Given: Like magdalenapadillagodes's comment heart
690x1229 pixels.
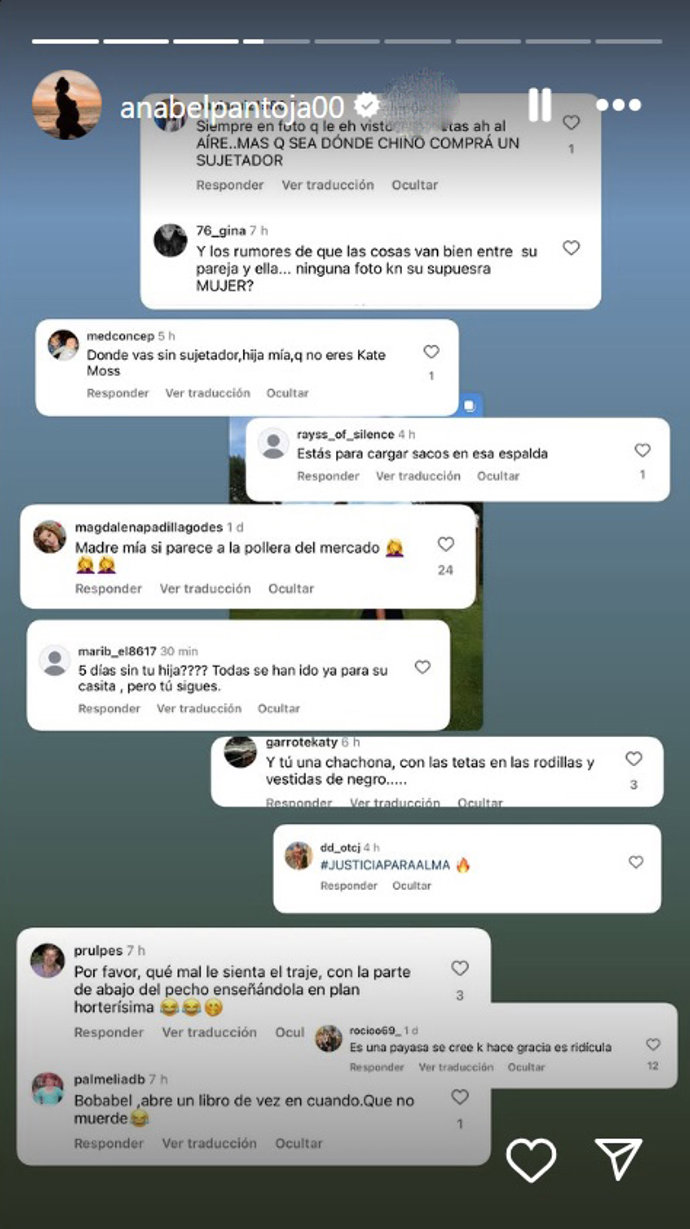Looking at the screenshot, I should click(x=446, y=545).
